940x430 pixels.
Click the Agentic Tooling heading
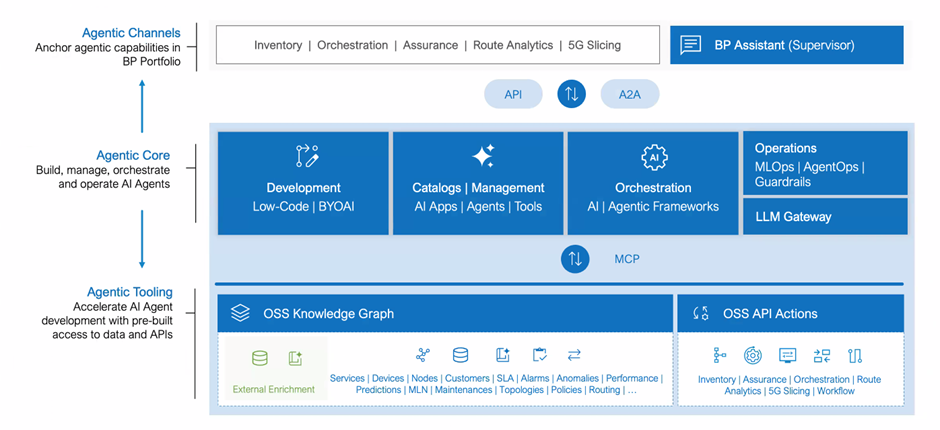point(130,292)
